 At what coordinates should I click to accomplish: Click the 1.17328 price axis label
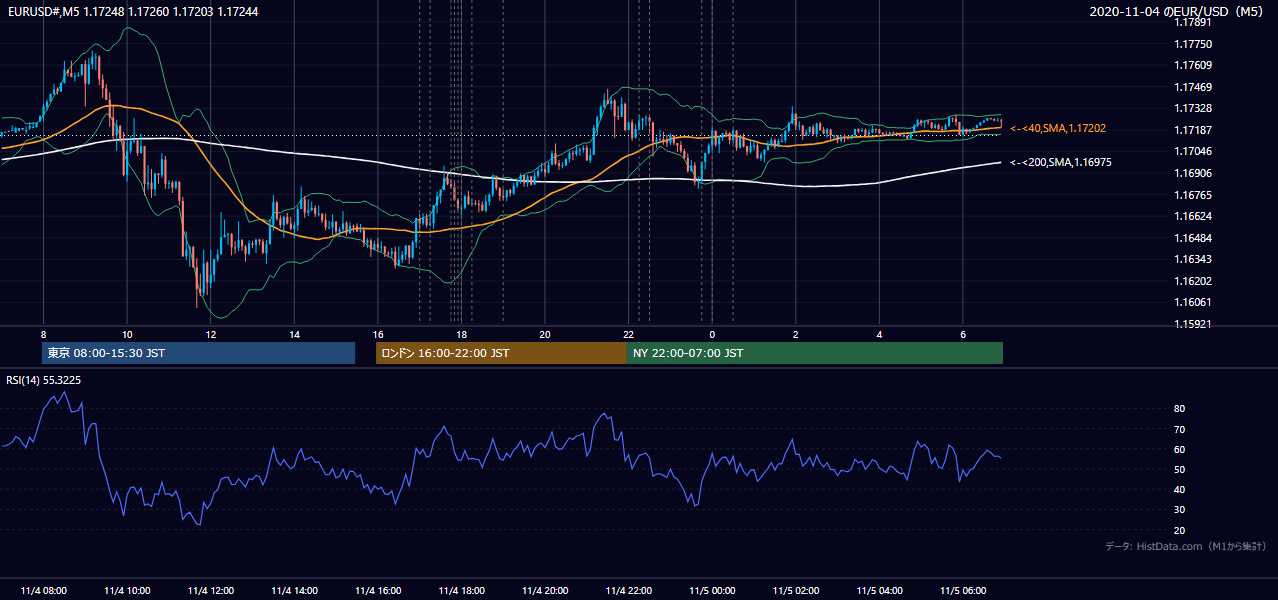pos(1194,109)
